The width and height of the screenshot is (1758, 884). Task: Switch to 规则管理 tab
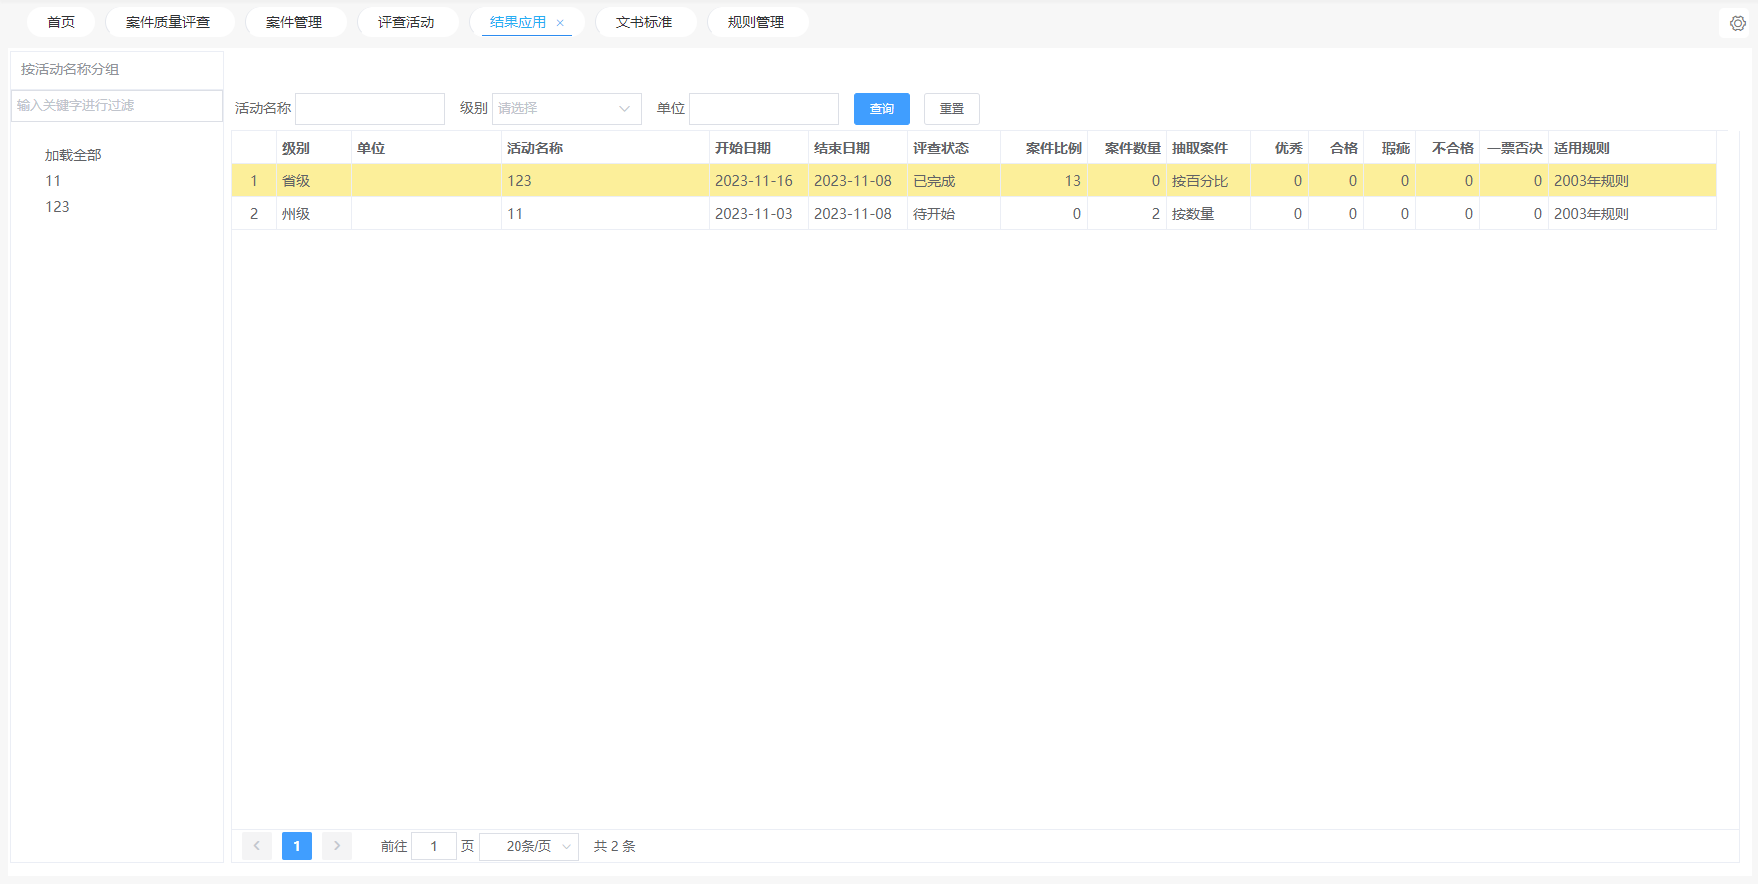756,22
